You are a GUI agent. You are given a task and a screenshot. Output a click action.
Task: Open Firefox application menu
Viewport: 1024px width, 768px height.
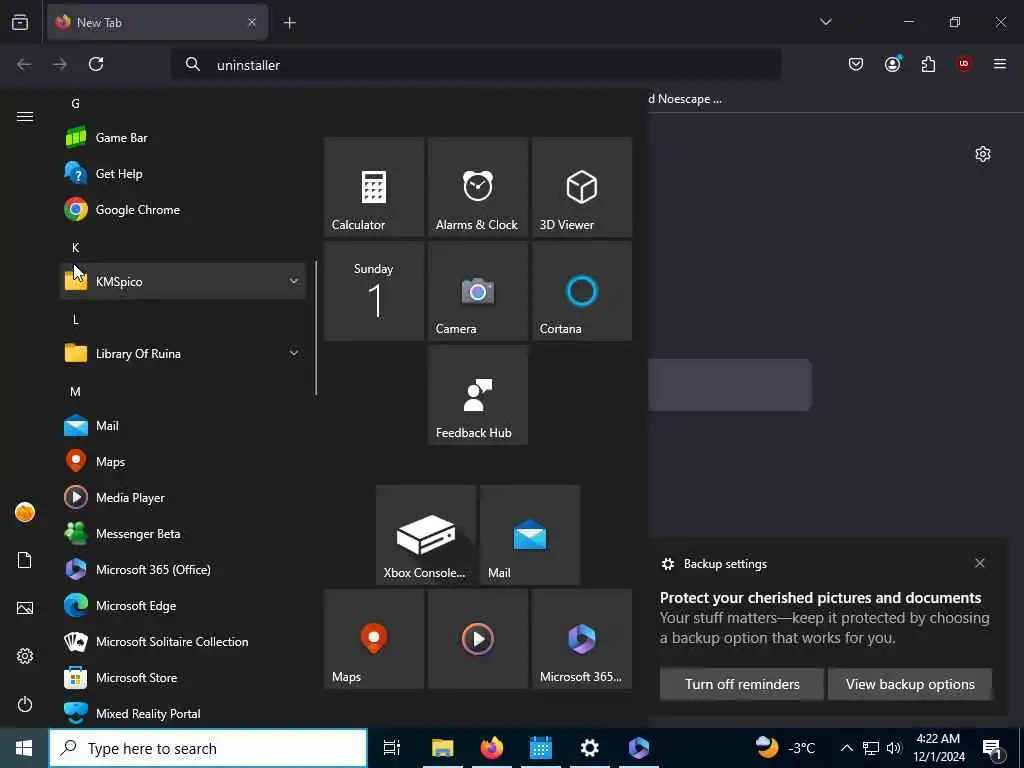(x=1000, y=64)
